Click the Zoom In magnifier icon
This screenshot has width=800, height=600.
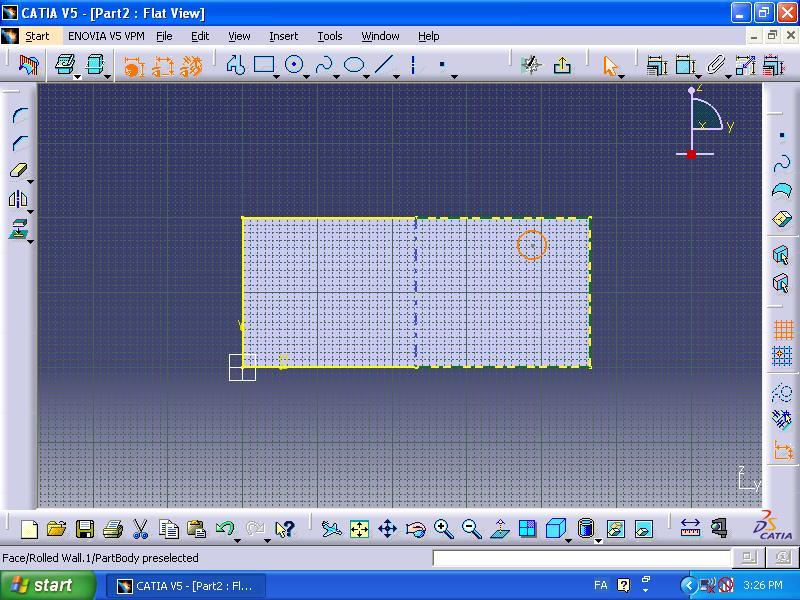tap(443, 529)
